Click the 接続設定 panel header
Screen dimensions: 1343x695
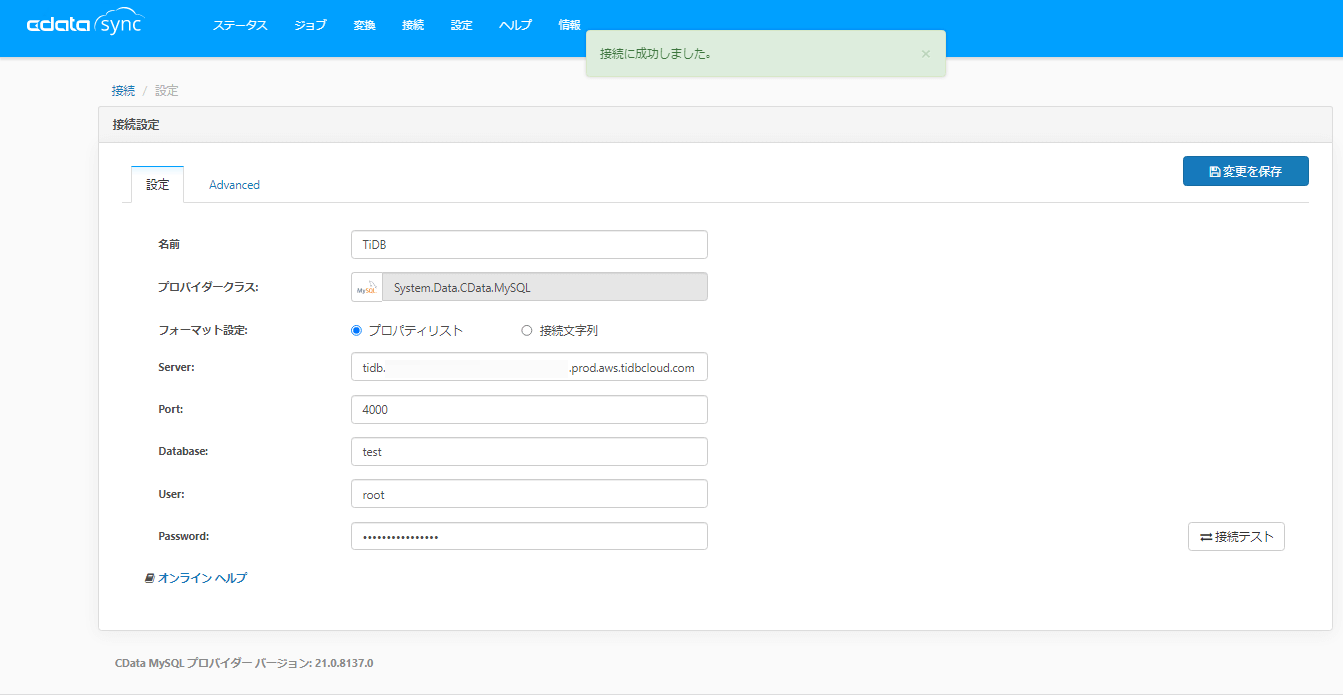click(715, 125)
